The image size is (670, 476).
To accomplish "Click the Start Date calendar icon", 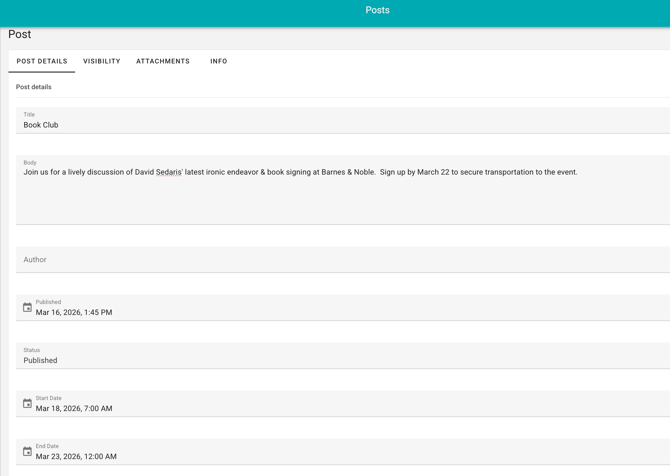I will pyautogui.click(x=27, y=404).
